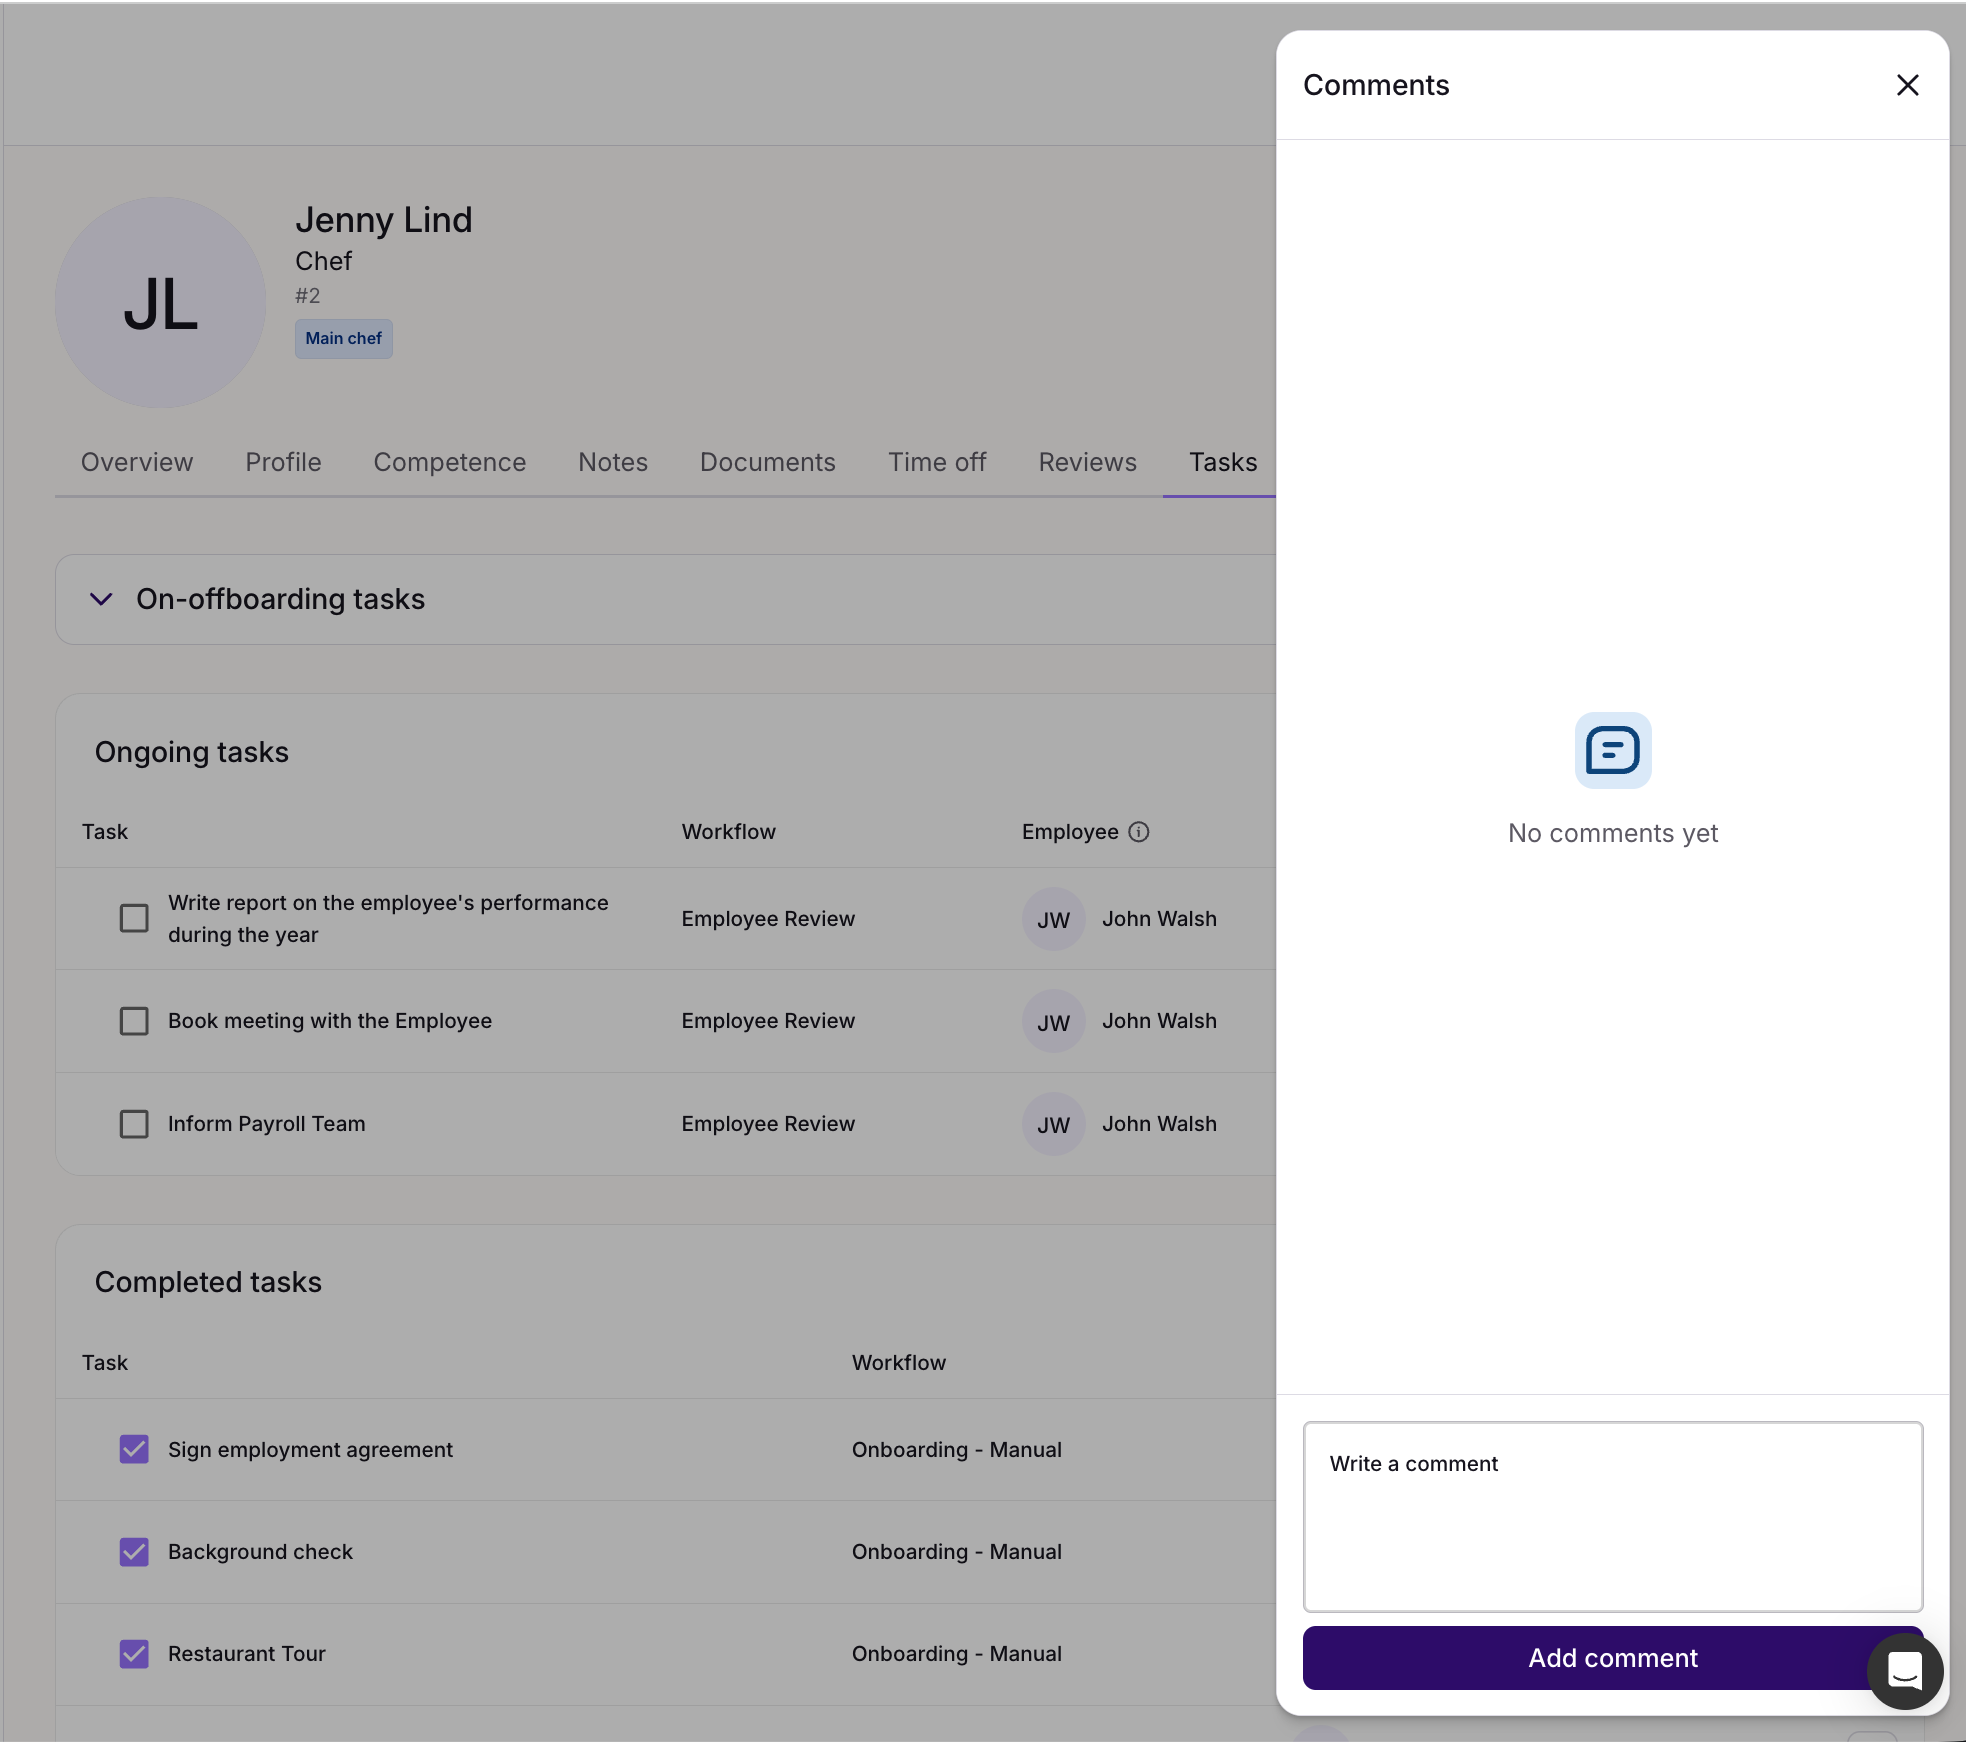
Task: Collapse the On-offboarding tasks section
Action: [101, 599]
